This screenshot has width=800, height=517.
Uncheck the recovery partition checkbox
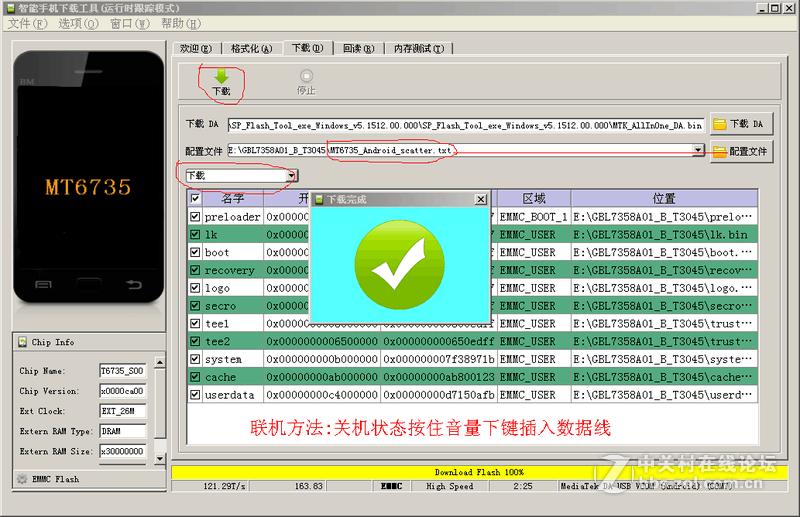click(x=195, y=270)
